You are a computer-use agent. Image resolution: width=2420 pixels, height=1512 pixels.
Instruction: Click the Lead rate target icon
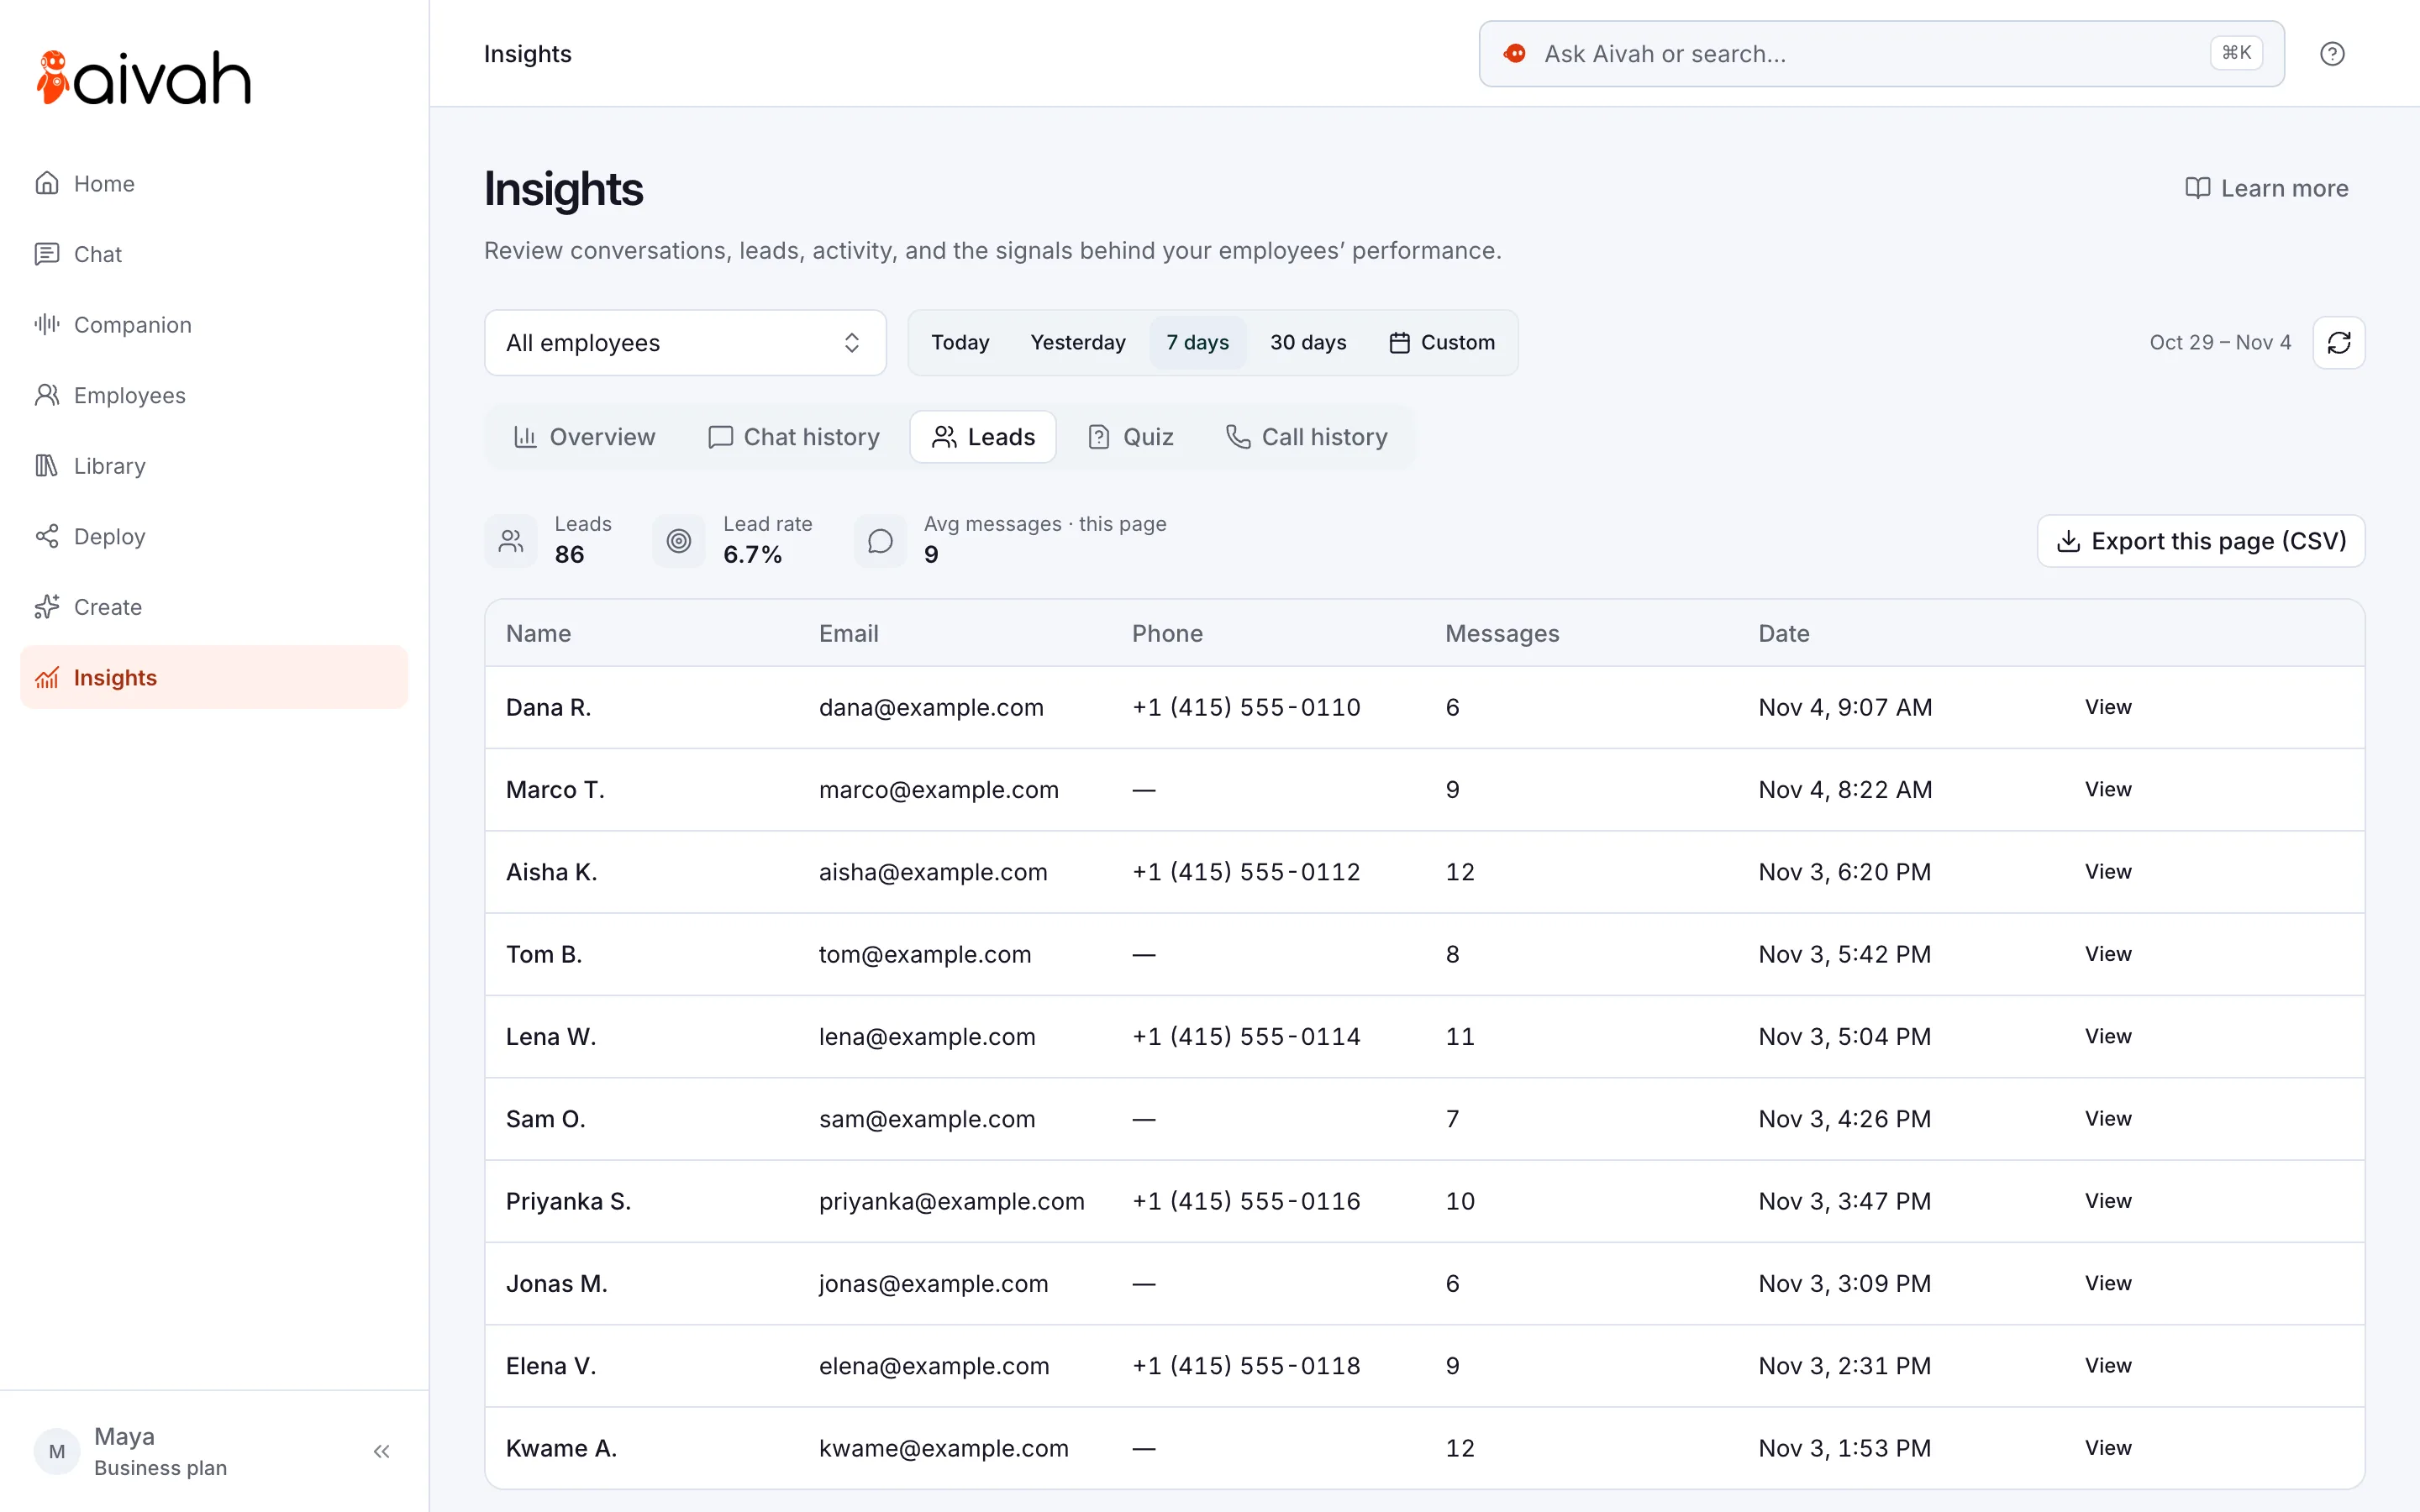679,541
